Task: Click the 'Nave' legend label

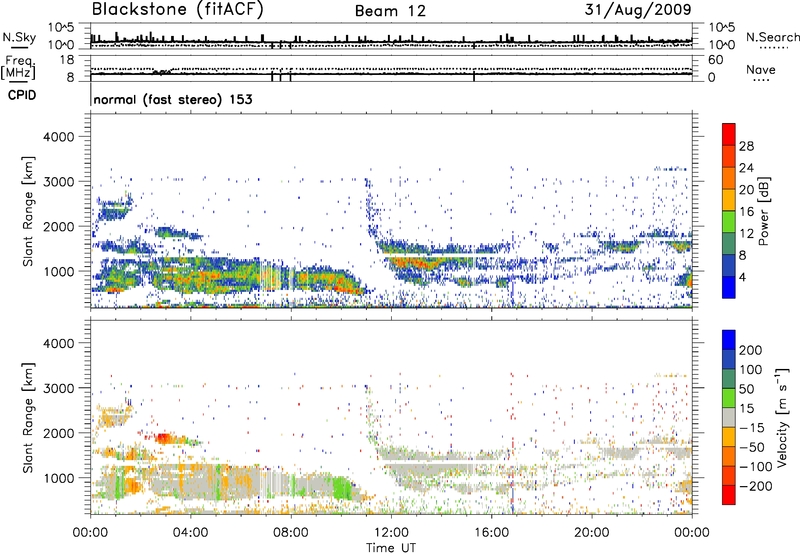Action: pyautogui.click(x=760, y=69)
